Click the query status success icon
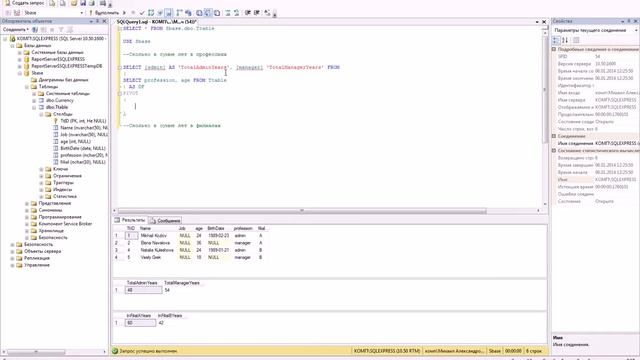The height and width of the screenshot is (360, 640). point(115,351)
